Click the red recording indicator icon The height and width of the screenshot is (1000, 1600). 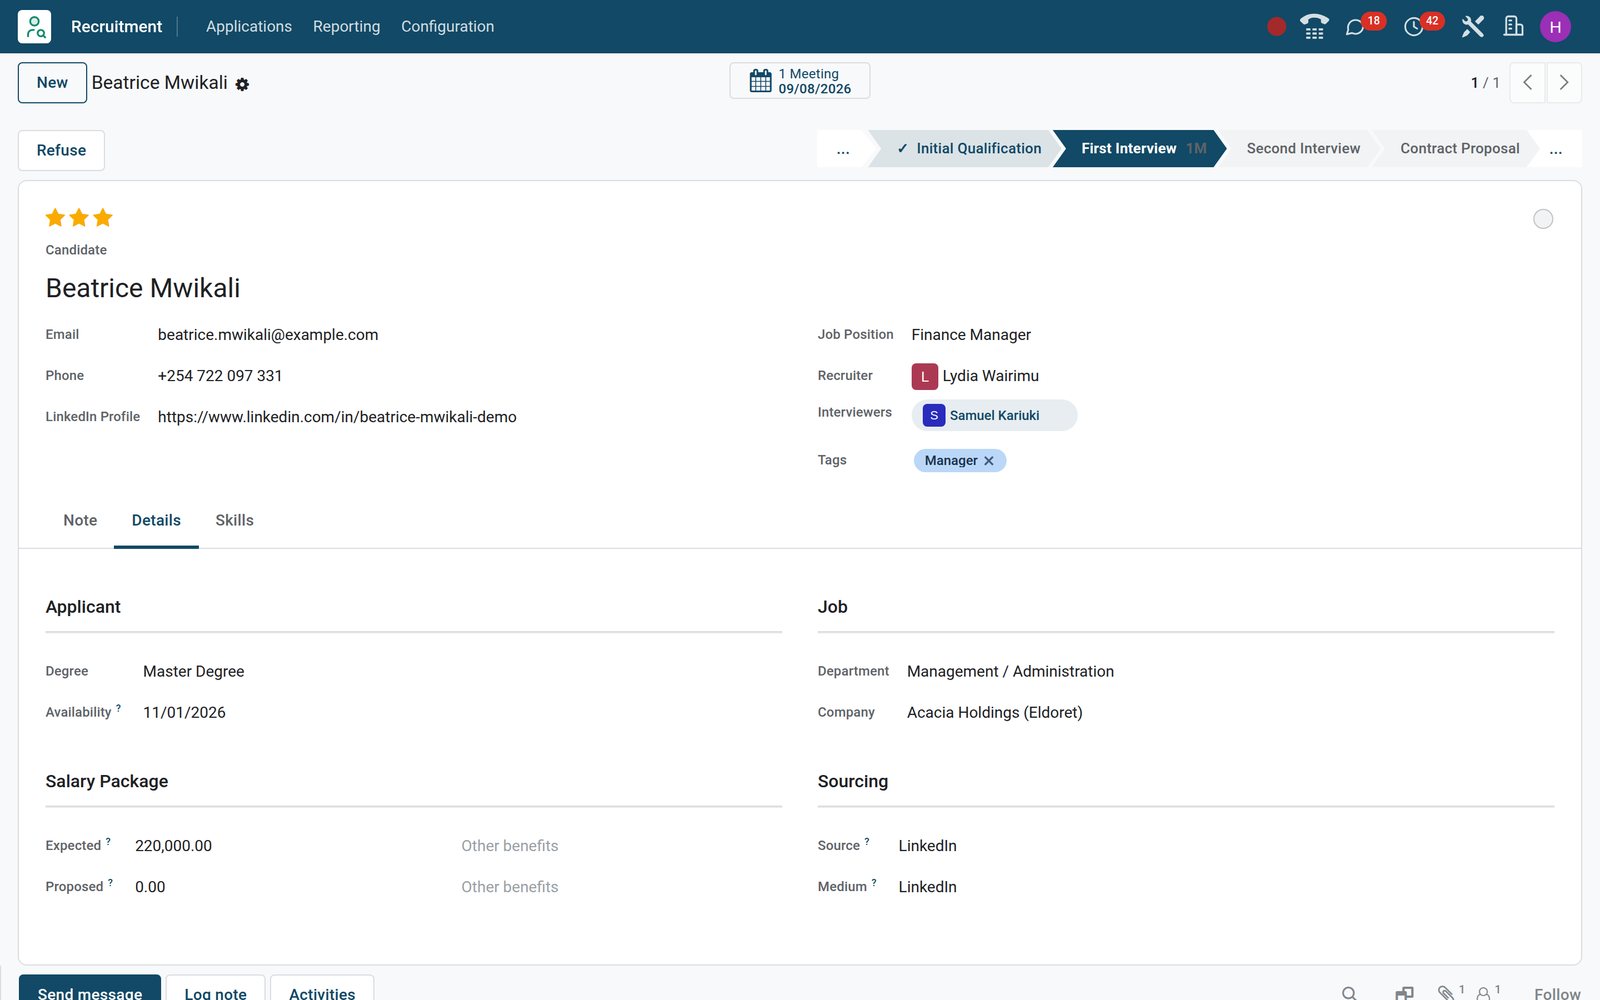point(1276,27)
